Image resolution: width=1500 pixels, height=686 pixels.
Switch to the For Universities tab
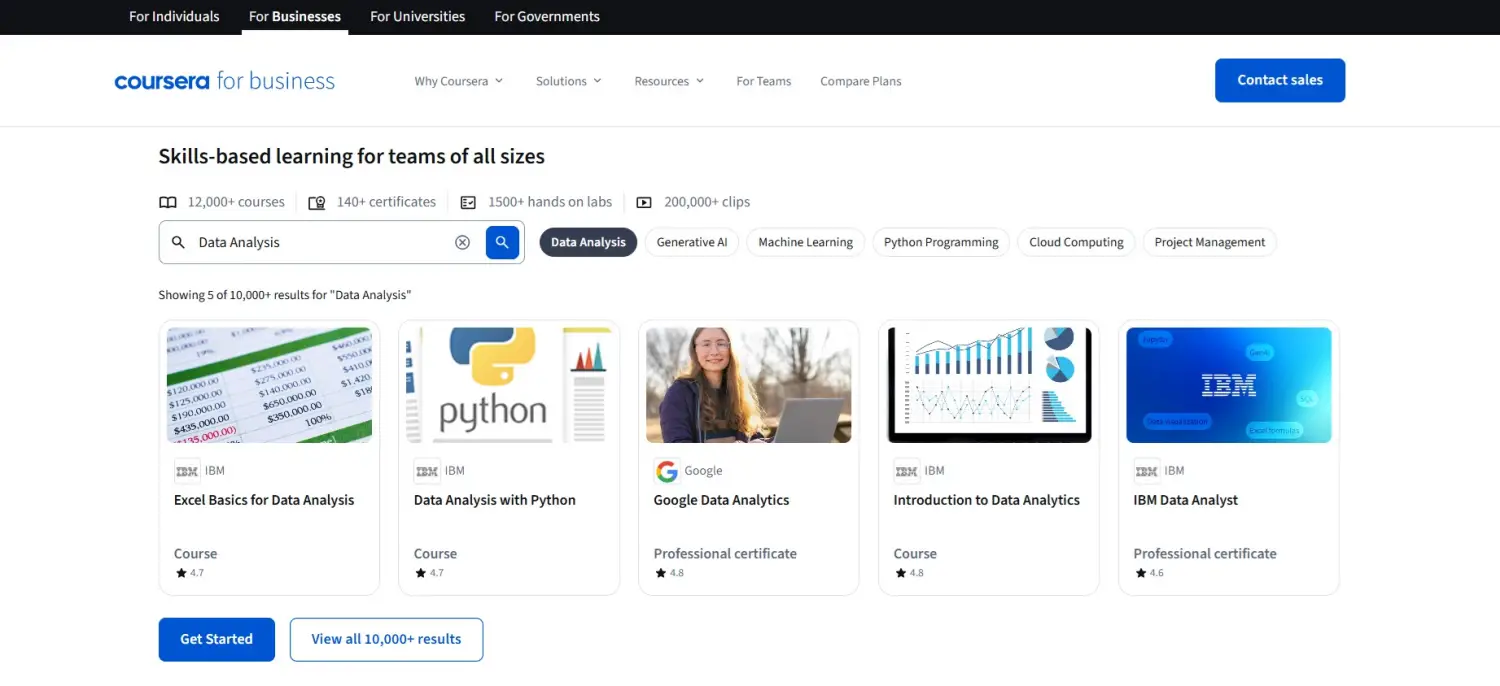click(x=418, y=16)
